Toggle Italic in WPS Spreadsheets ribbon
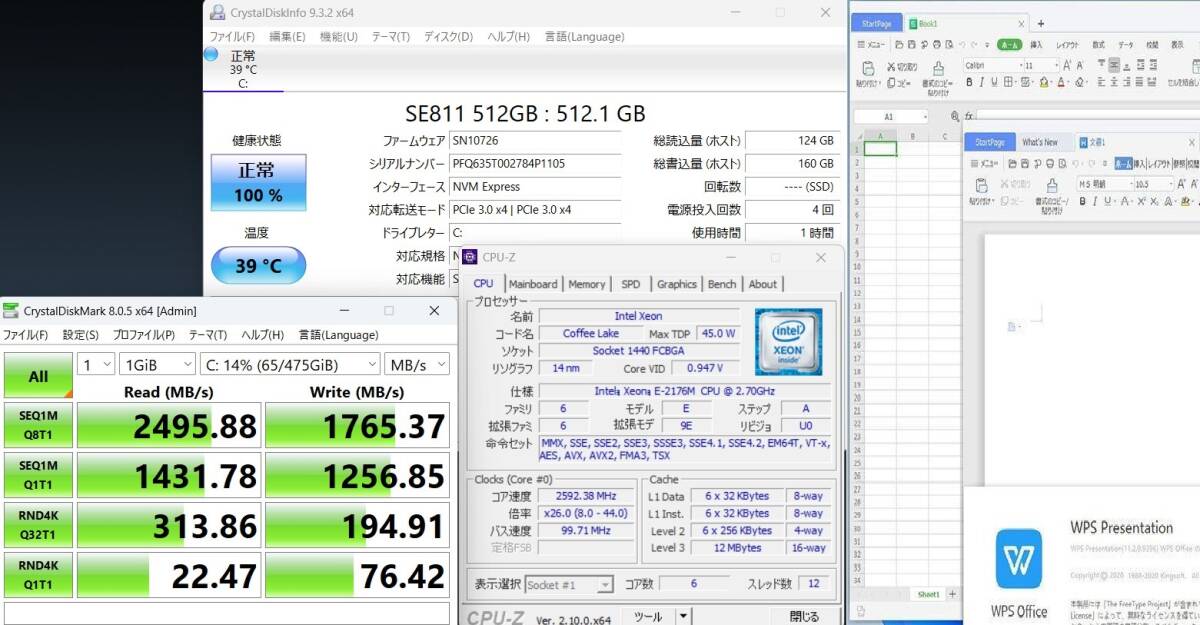This screenshot has width=1200, height=625. tap(982, 82)
